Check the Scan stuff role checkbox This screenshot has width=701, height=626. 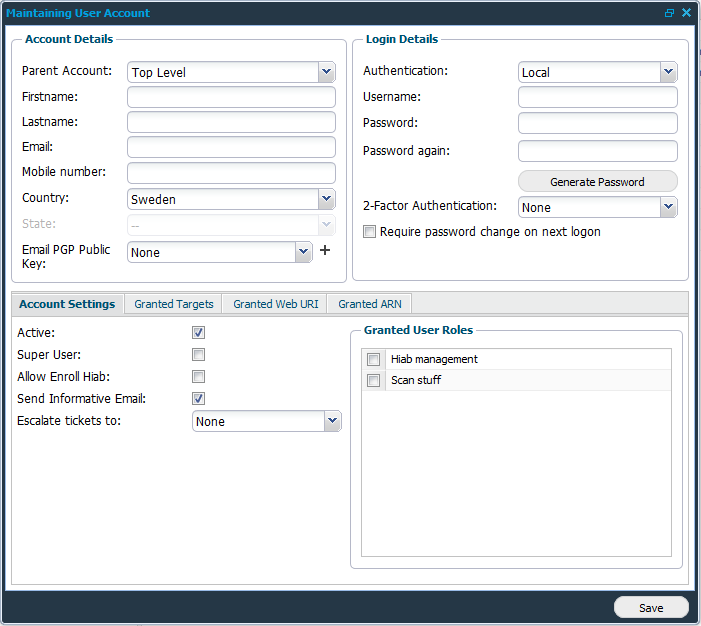(373, 380)
